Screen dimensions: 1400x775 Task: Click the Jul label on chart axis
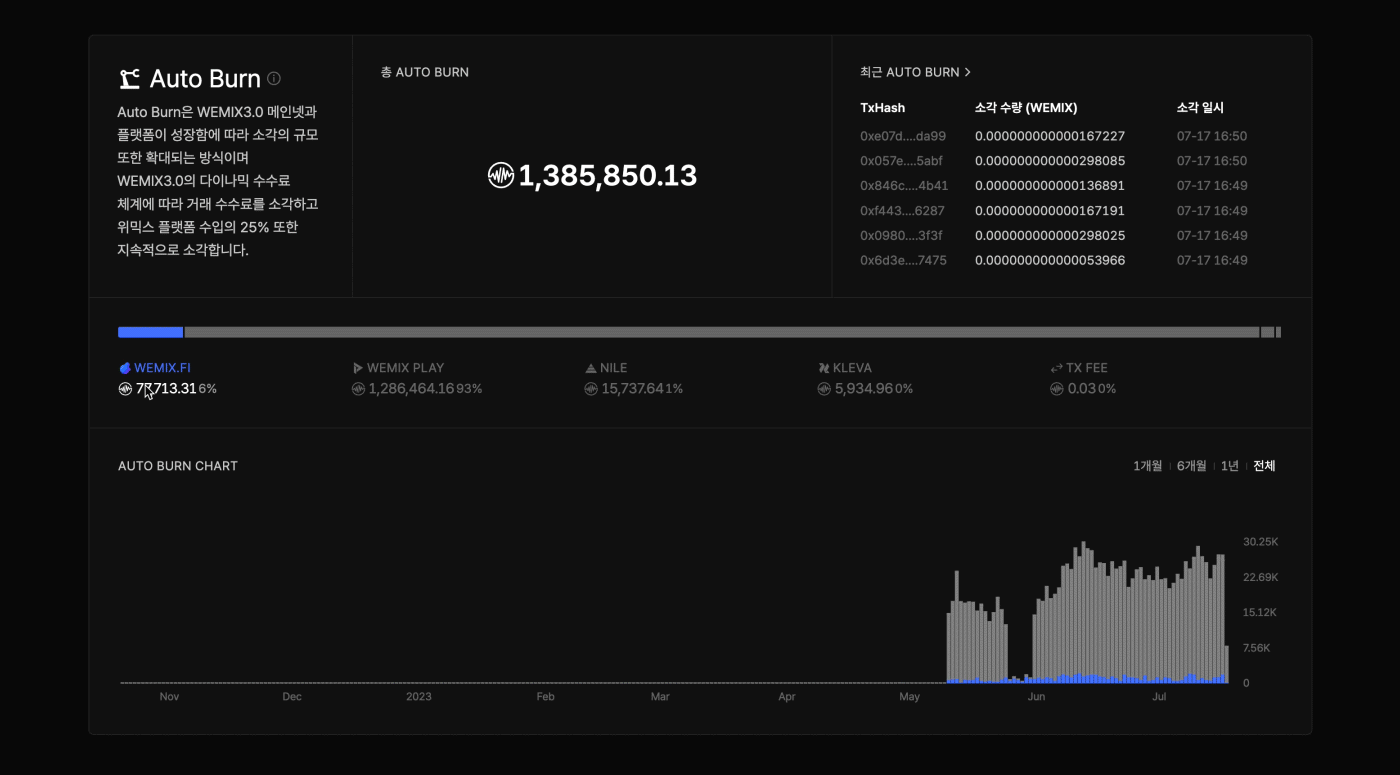[1160, 697]
